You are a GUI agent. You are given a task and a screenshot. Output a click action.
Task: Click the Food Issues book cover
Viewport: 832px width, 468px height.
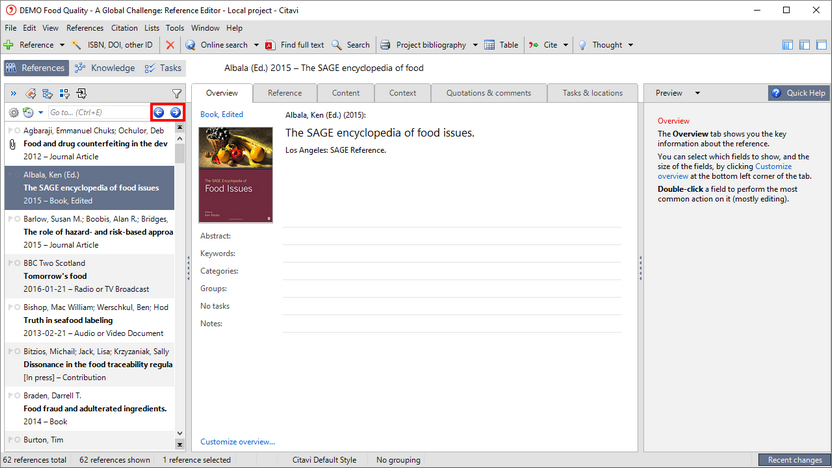236,175
